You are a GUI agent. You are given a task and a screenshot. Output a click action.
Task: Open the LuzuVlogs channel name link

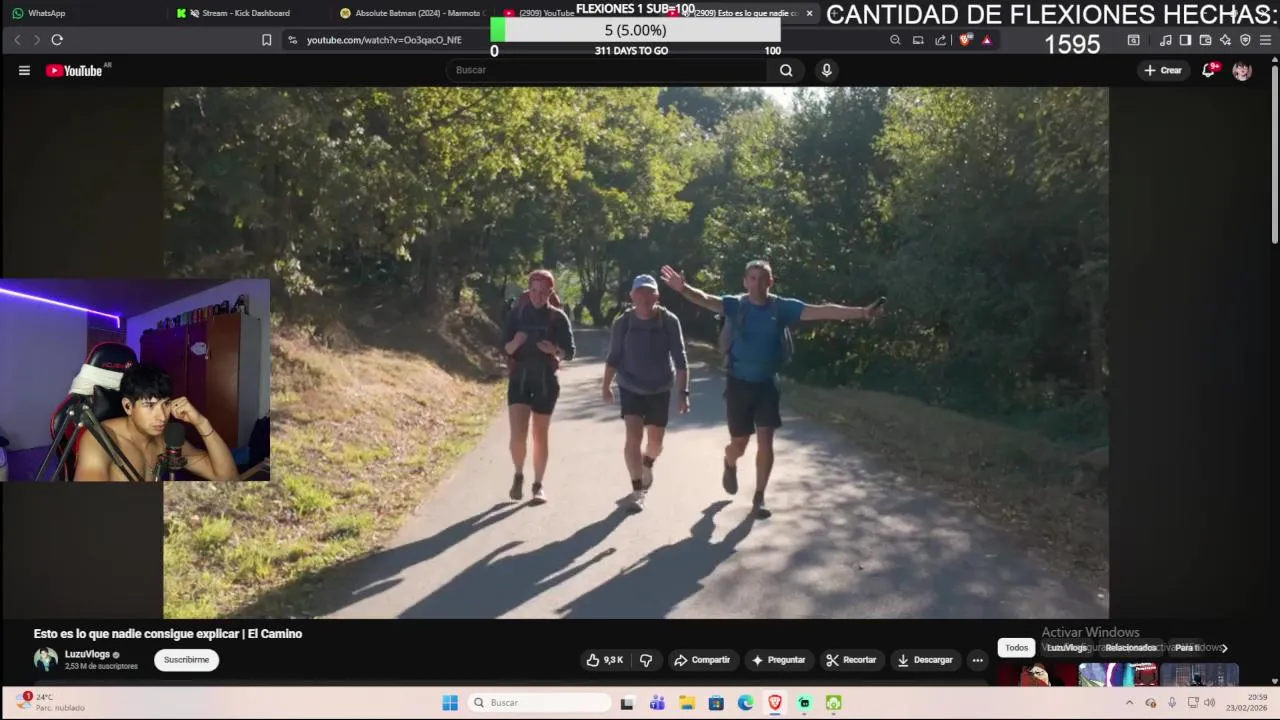point(87,655)
